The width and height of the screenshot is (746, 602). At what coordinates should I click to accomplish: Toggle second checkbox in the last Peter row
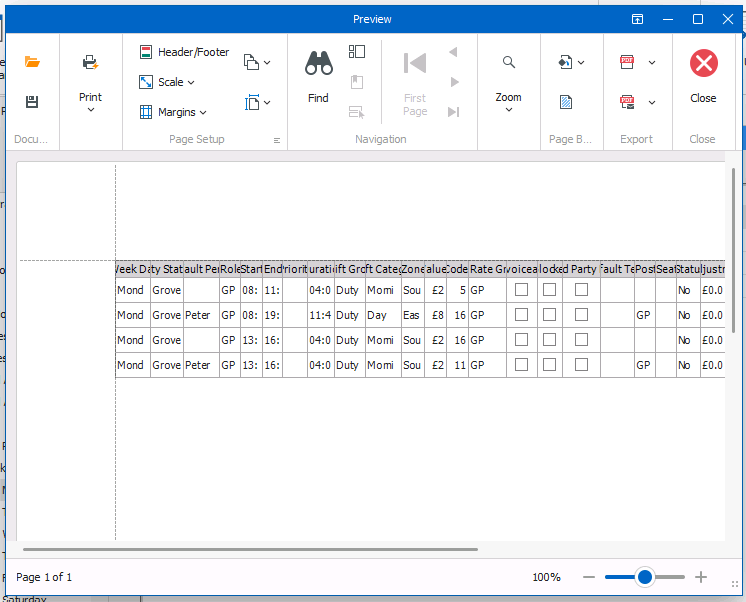click(x=550, y=365)
